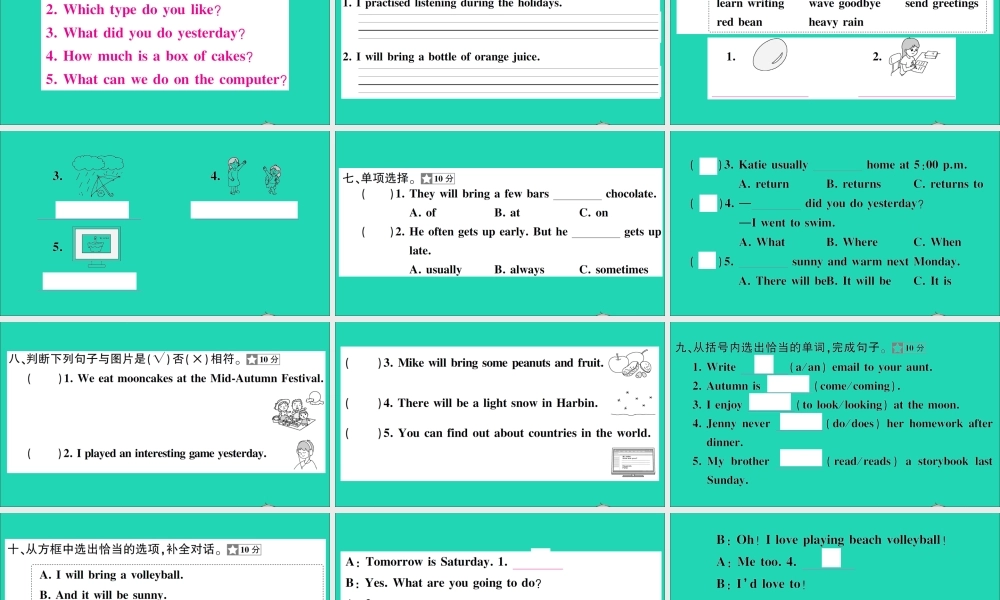This screenshot has height=600, width=1000.
Task: Click the blank box after 'I enjoy'
Action: click(x=770, y=402)
